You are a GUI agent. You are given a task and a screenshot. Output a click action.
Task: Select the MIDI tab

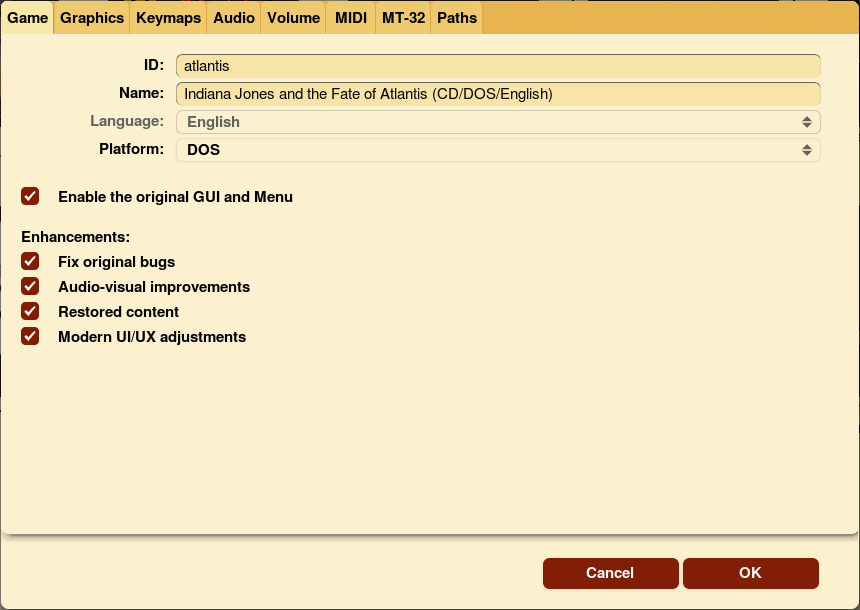pos(351,18)
